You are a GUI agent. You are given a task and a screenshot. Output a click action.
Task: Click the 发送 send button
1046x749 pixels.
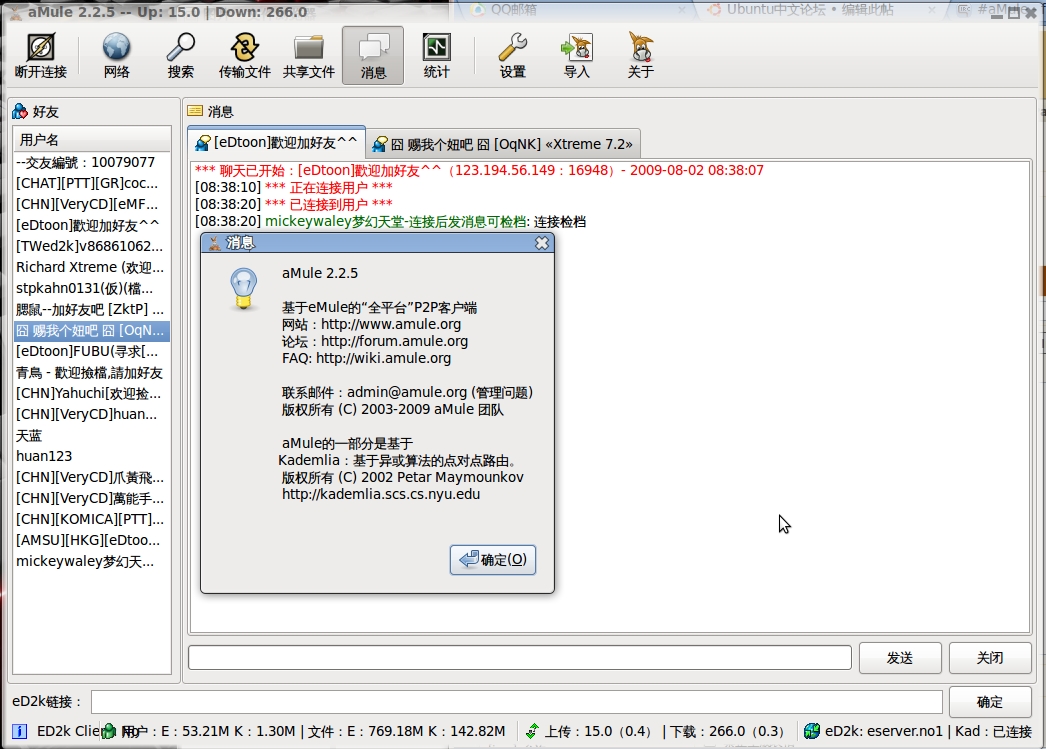[900, 658]
